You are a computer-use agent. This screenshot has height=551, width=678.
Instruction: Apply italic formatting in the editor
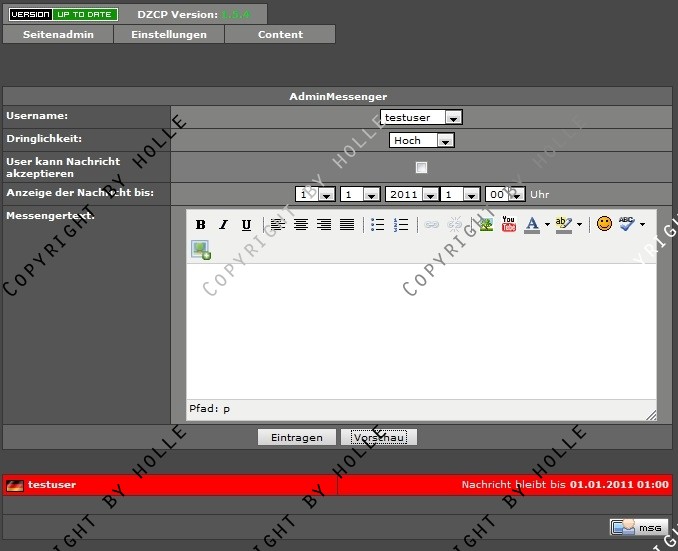point(223,225)
